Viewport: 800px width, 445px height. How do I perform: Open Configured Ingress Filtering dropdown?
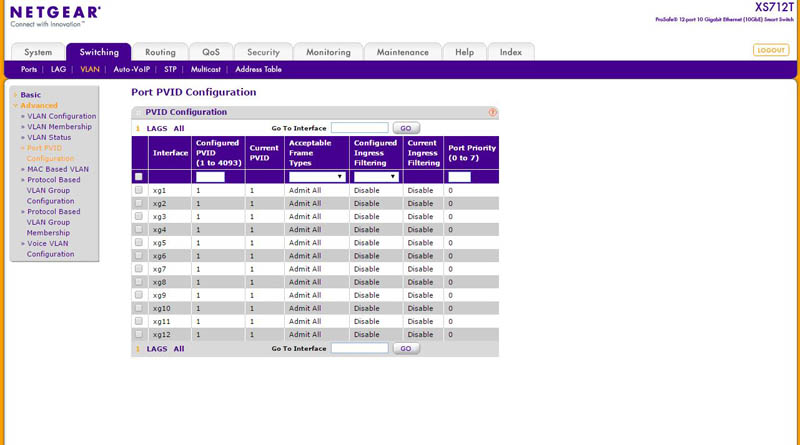pos(376,177)
